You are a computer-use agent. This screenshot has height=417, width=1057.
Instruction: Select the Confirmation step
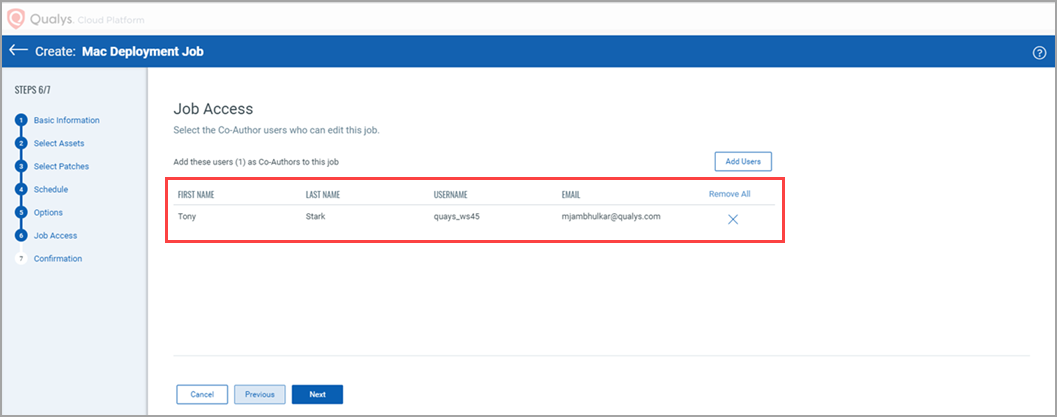tap(58, 258)
